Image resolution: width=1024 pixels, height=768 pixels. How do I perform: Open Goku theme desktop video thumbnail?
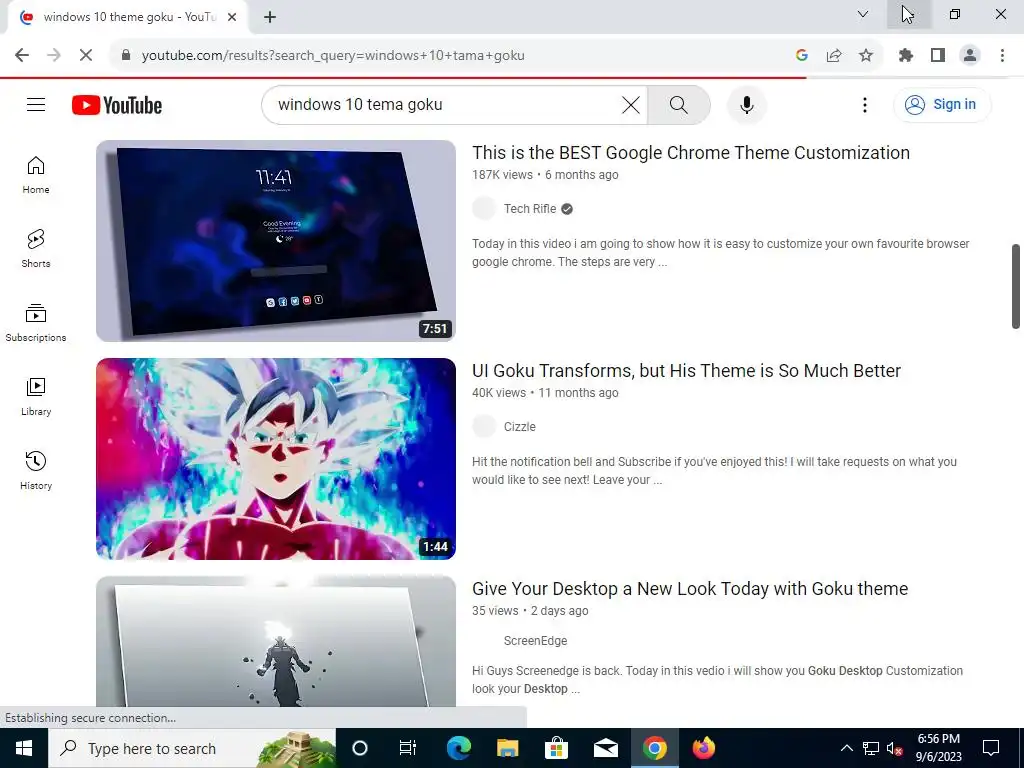[276, 641]
